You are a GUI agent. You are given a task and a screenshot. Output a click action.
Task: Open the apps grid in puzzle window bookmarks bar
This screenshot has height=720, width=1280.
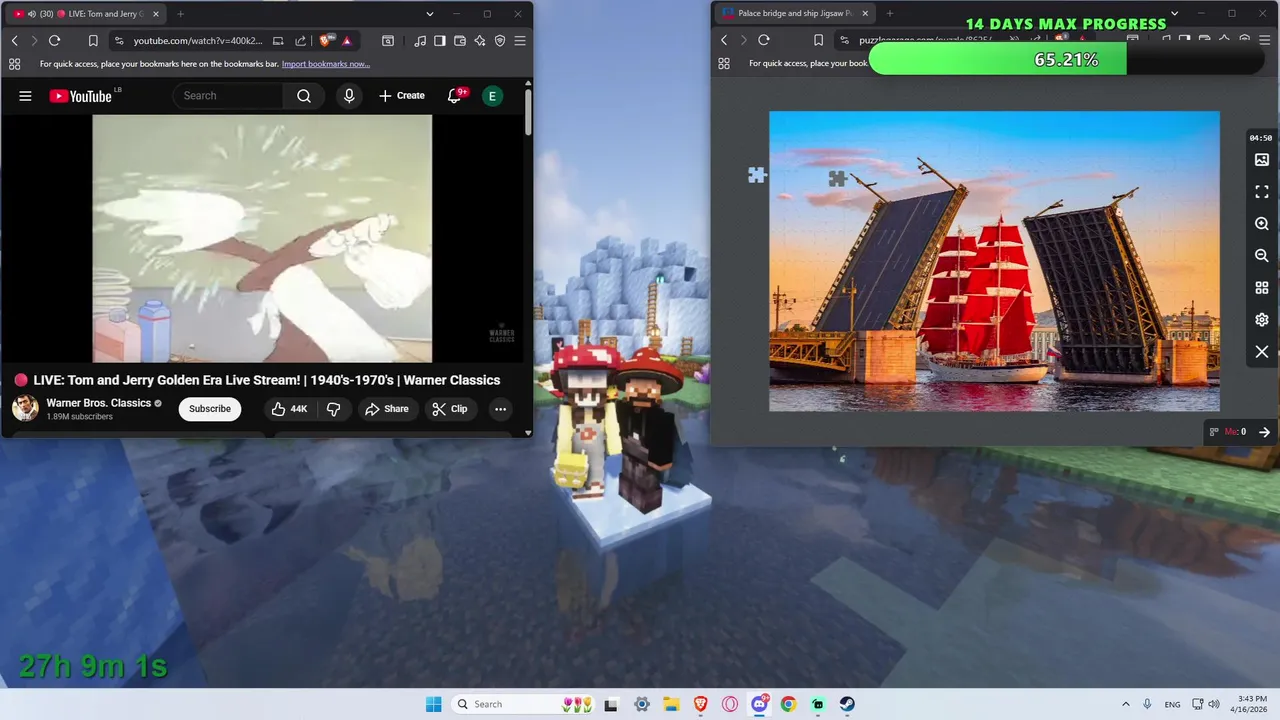pyautogui.click(x=724, y=64)
